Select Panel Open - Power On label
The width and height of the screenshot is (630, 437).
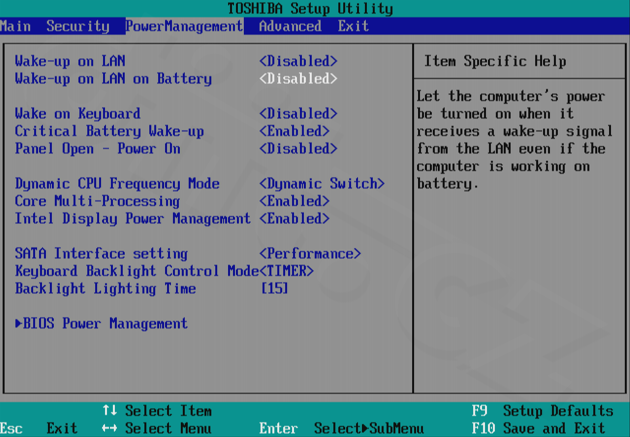[x=98, y=149]
